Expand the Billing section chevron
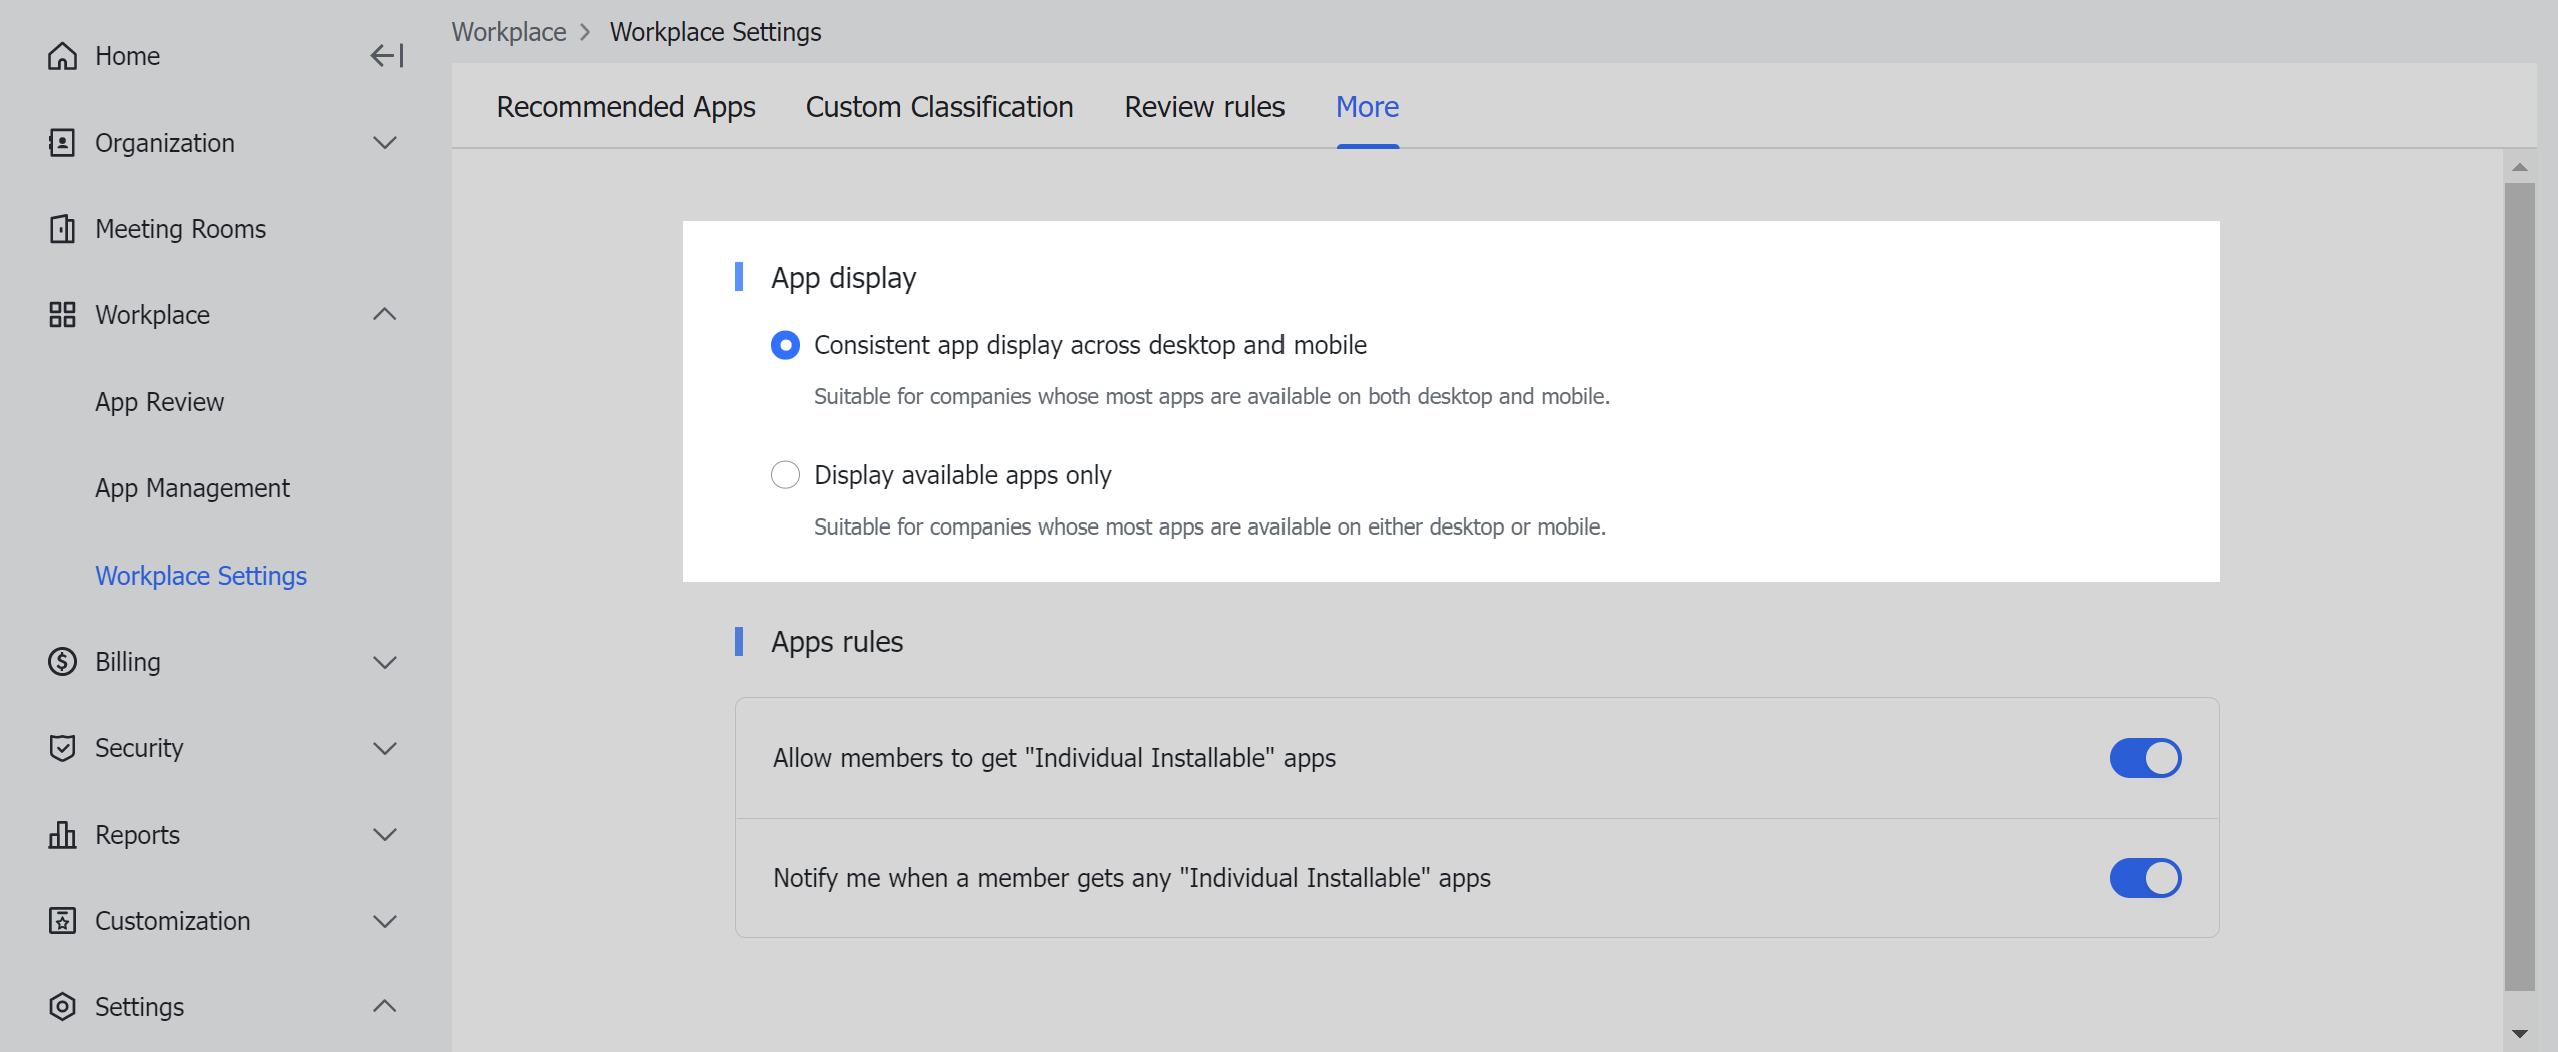Viewport: 2558px width, 1052px height. [385, 662]
